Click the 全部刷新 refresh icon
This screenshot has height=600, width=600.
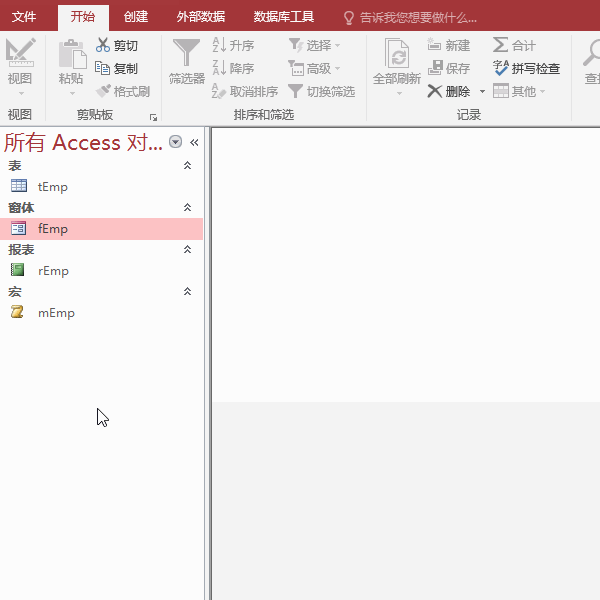point(397,54)
